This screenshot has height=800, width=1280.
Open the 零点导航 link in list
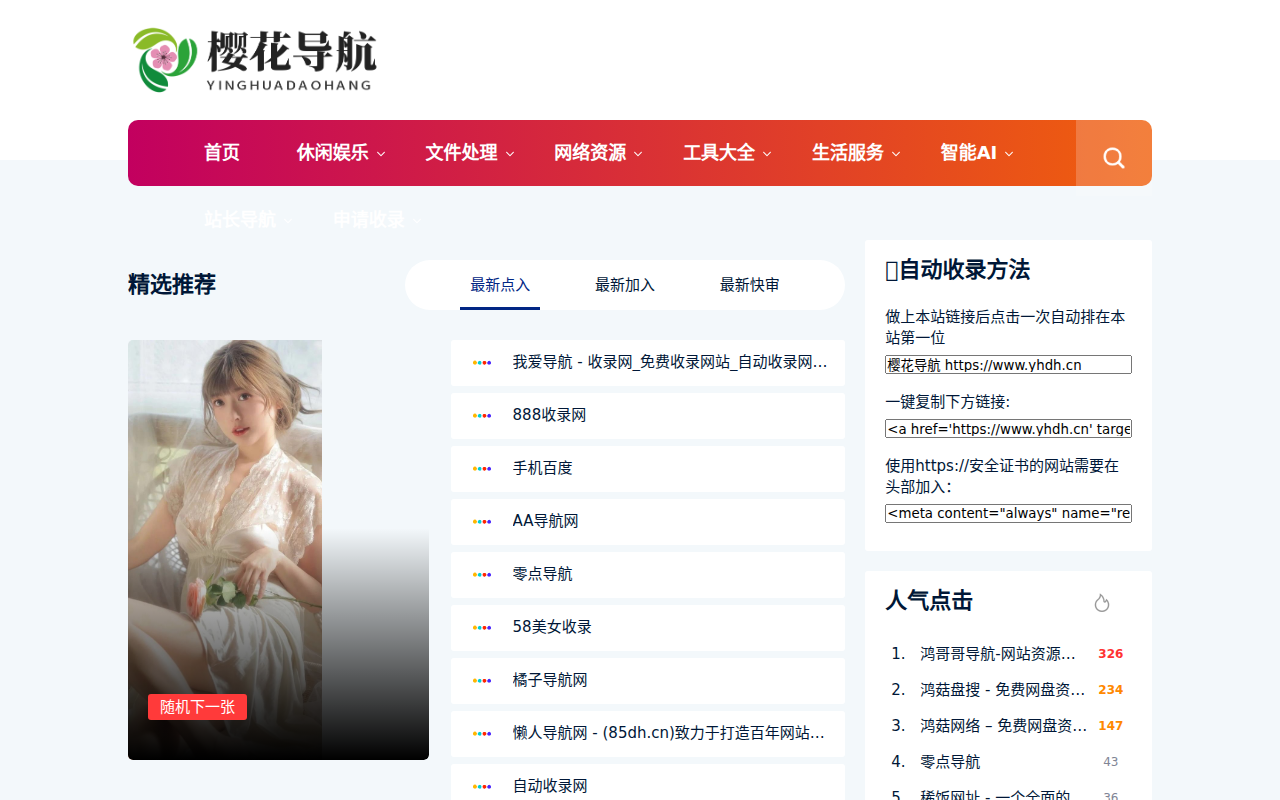click(542, 574)
